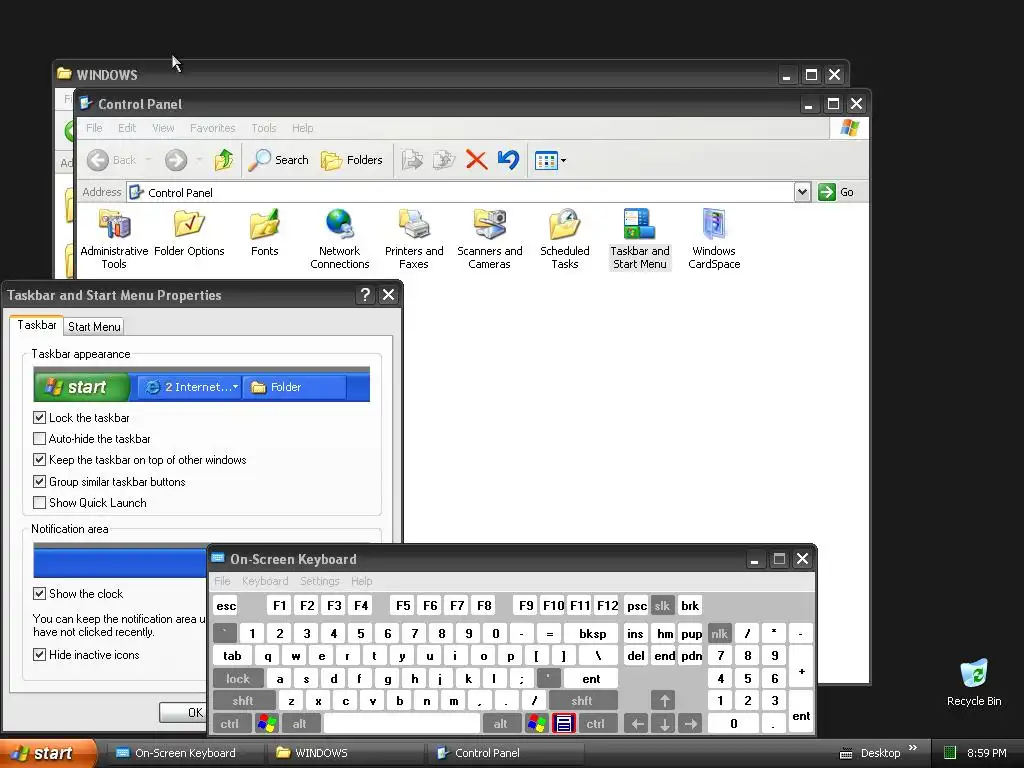This screenshot has width=1024, height=768.
Task: Select Taskbar and Start Menu icon
Action: [640, 239]
